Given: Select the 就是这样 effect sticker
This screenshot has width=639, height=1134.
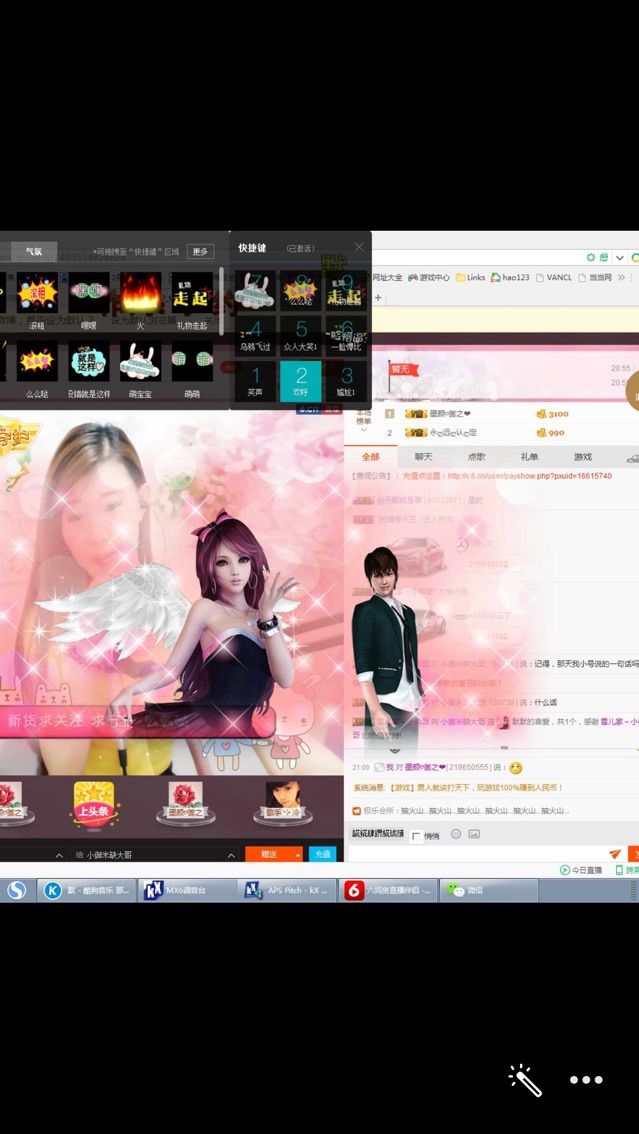Looking at the screenshot, I should coord(89,362).
